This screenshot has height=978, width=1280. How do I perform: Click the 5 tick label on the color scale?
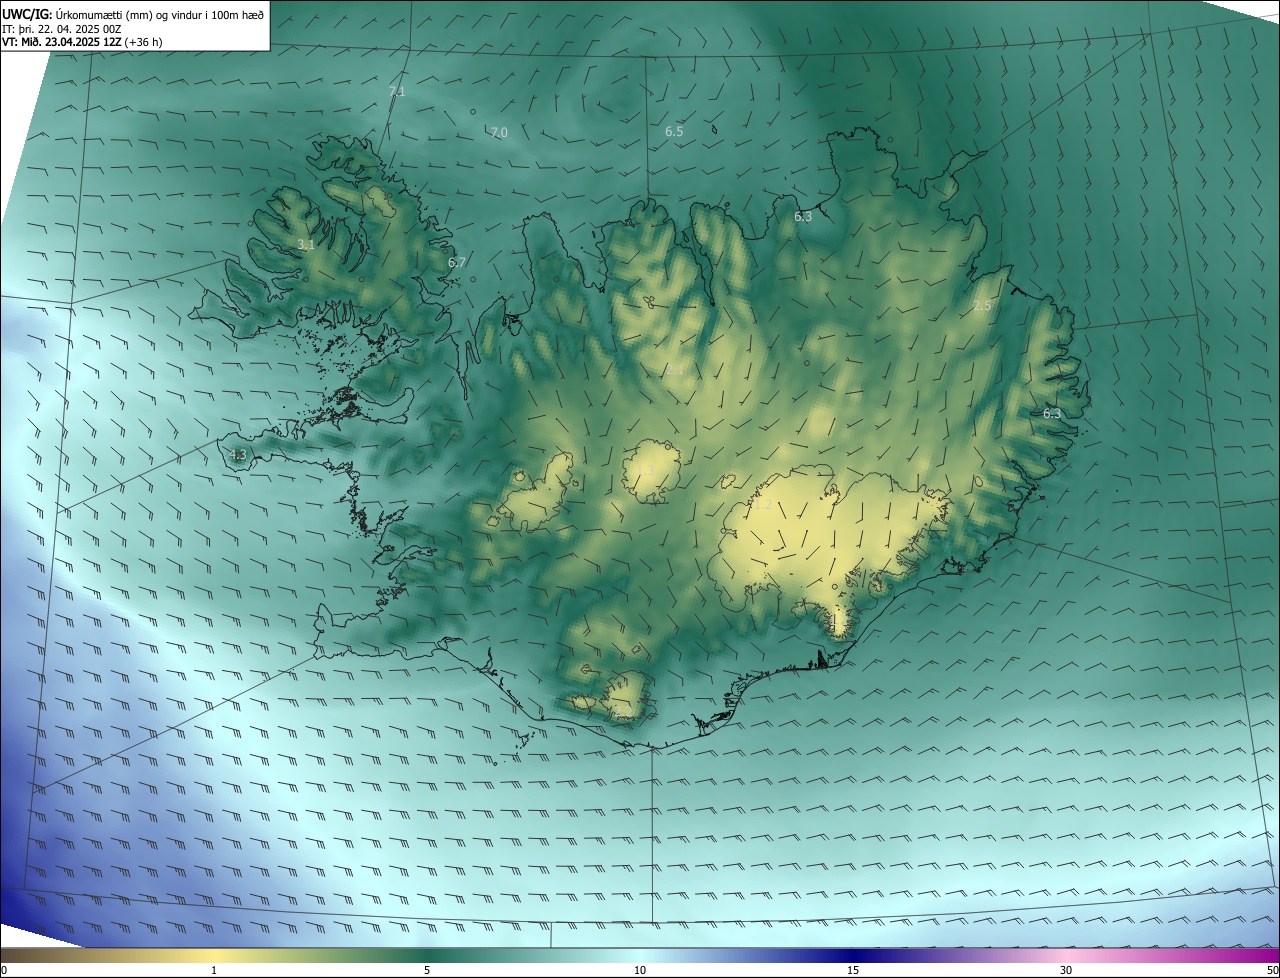click(427, 971)
